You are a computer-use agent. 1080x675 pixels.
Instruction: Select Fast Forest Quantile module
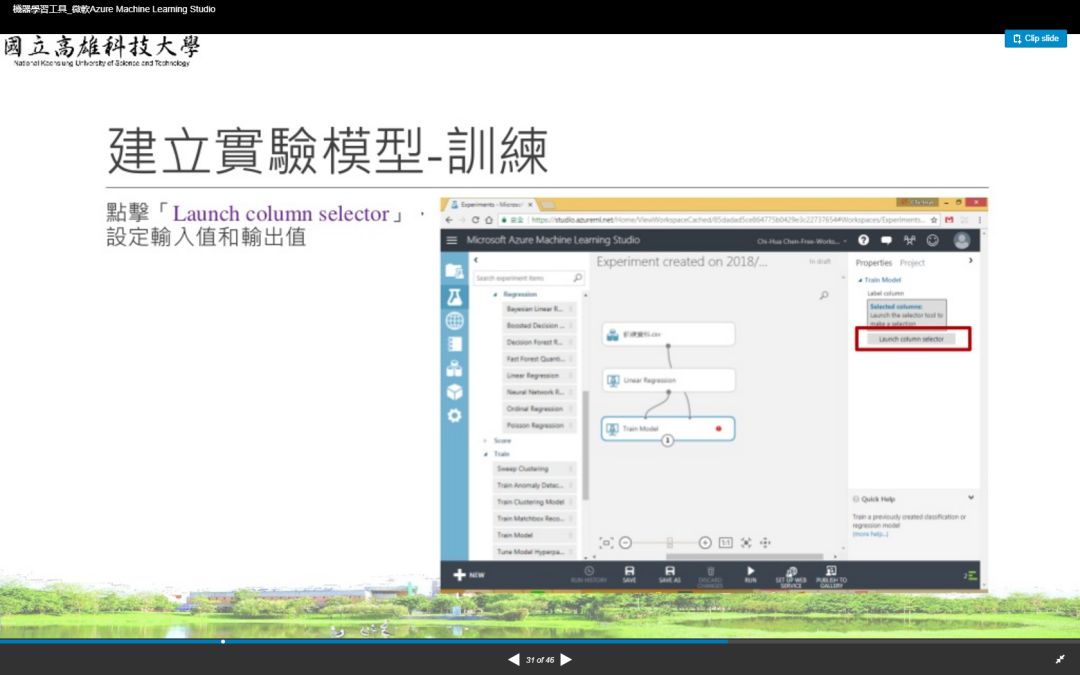[x=539, y=359]
